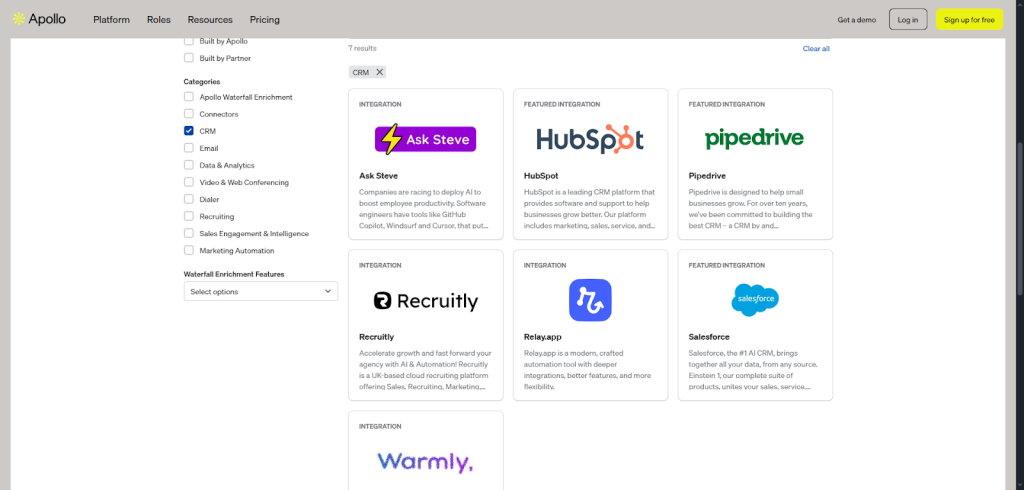Click the Relay.app blue icon
This screenshot has height=490, width=1024.
pos(590,301)
